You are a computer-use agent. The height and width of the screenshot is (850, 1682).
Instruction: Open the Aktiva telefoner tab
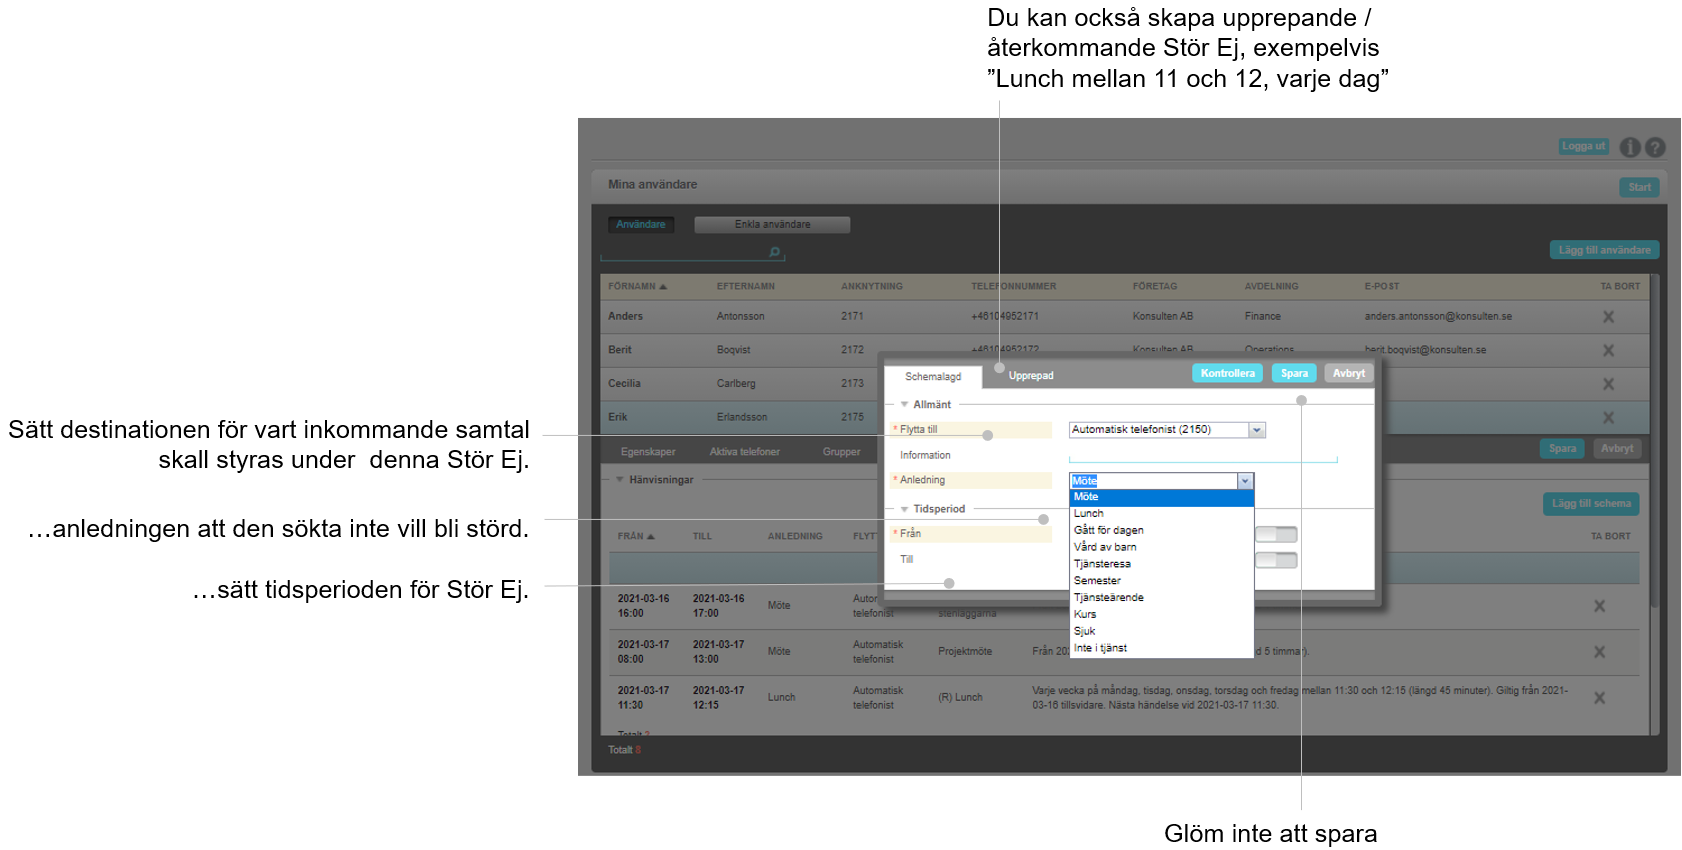pos(745,452)
